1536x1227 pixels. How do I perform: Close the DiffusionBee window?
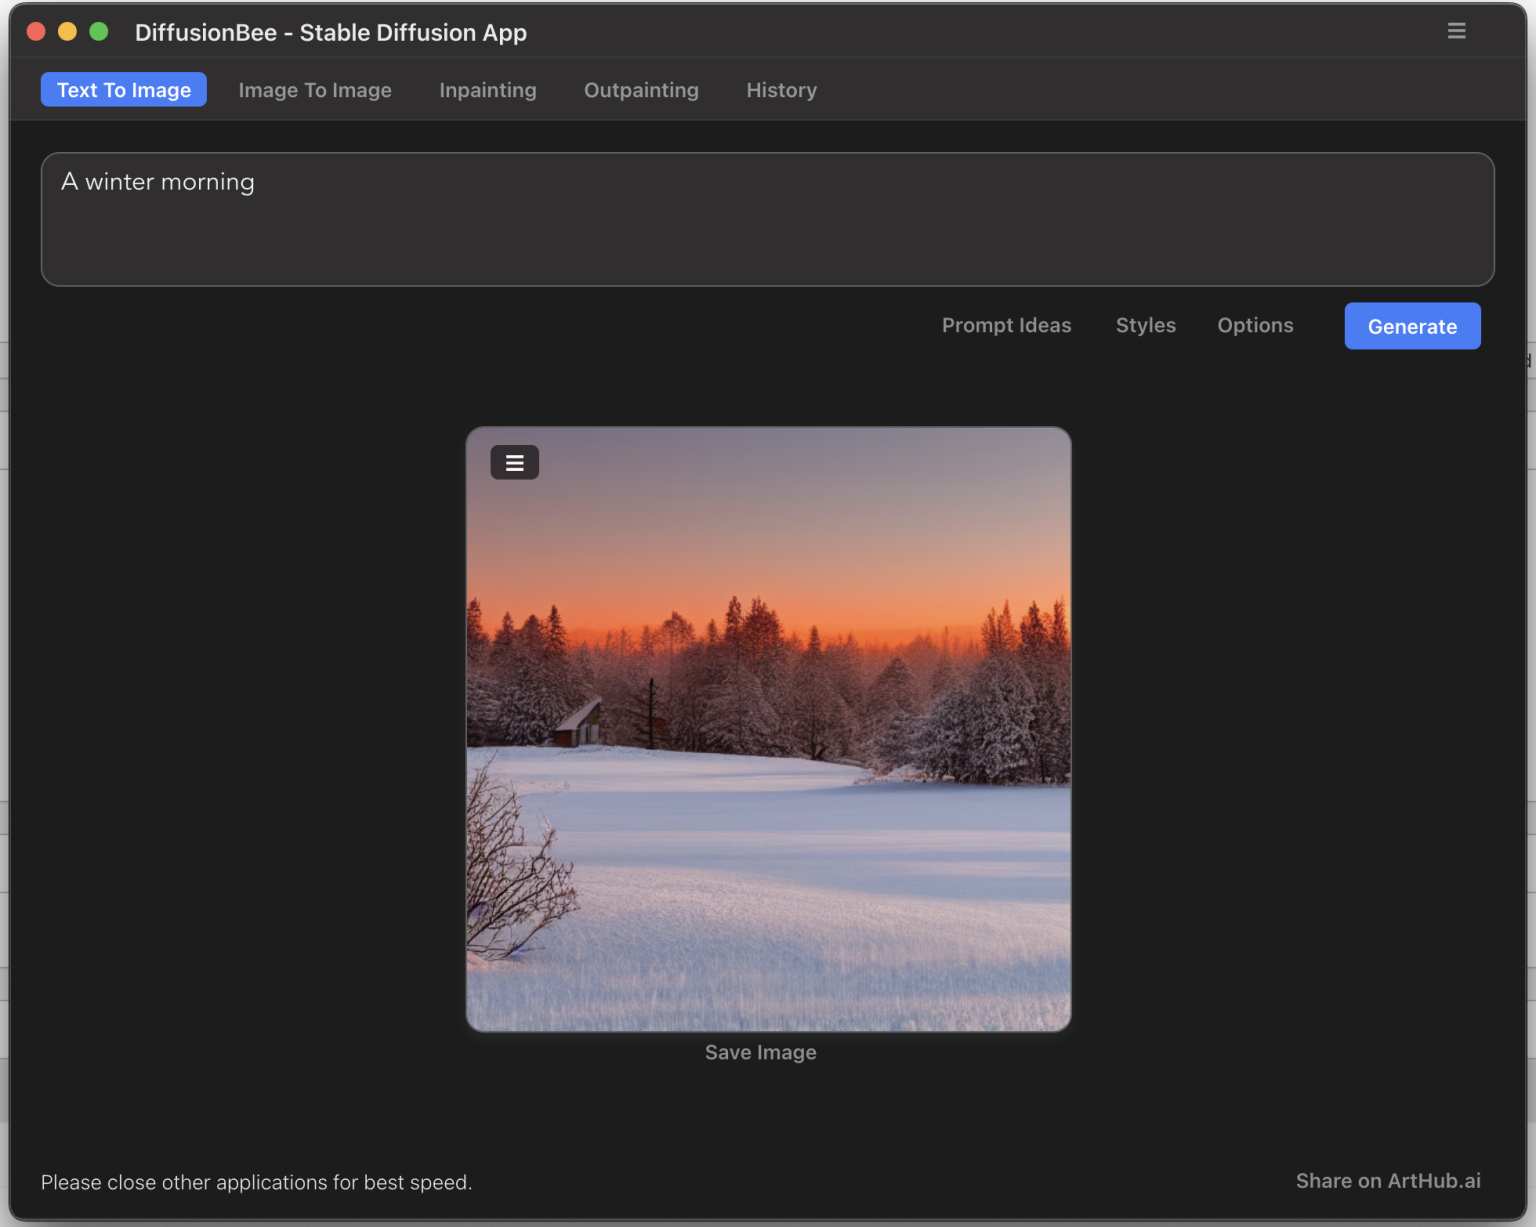tap(36, 32)
